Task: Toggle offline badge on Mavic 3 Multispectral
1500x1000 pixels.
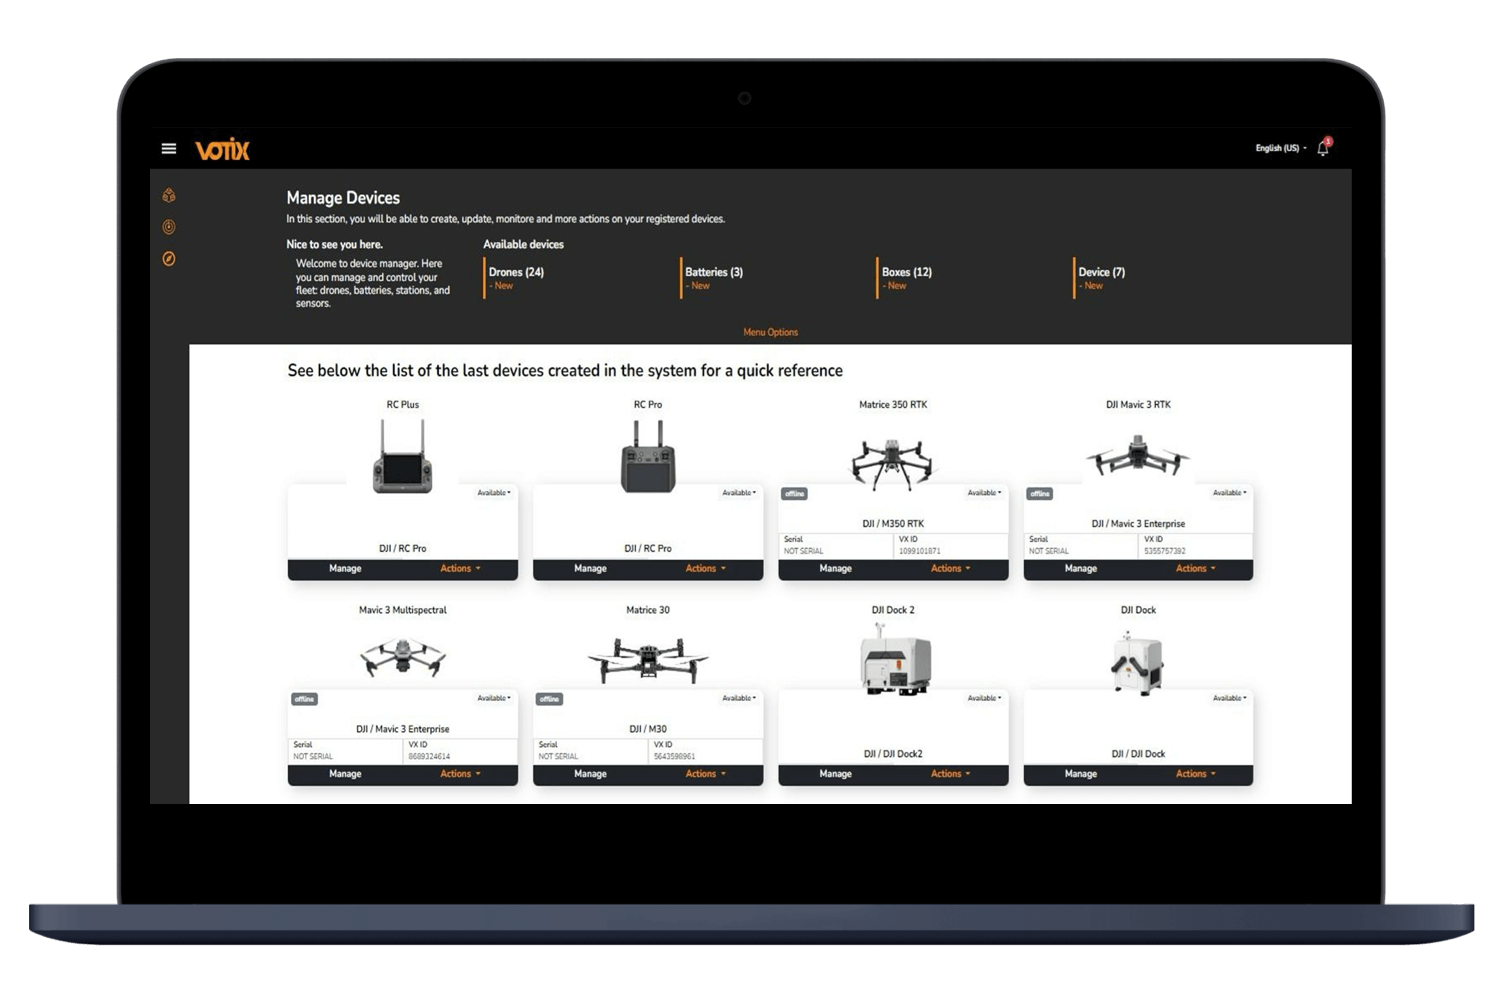Action: click(x=303, y=698)
